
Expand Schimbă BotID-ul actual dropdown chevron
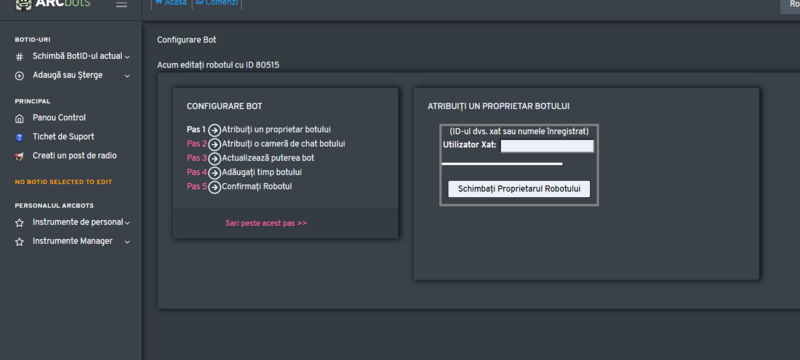(x=127, y=57)
